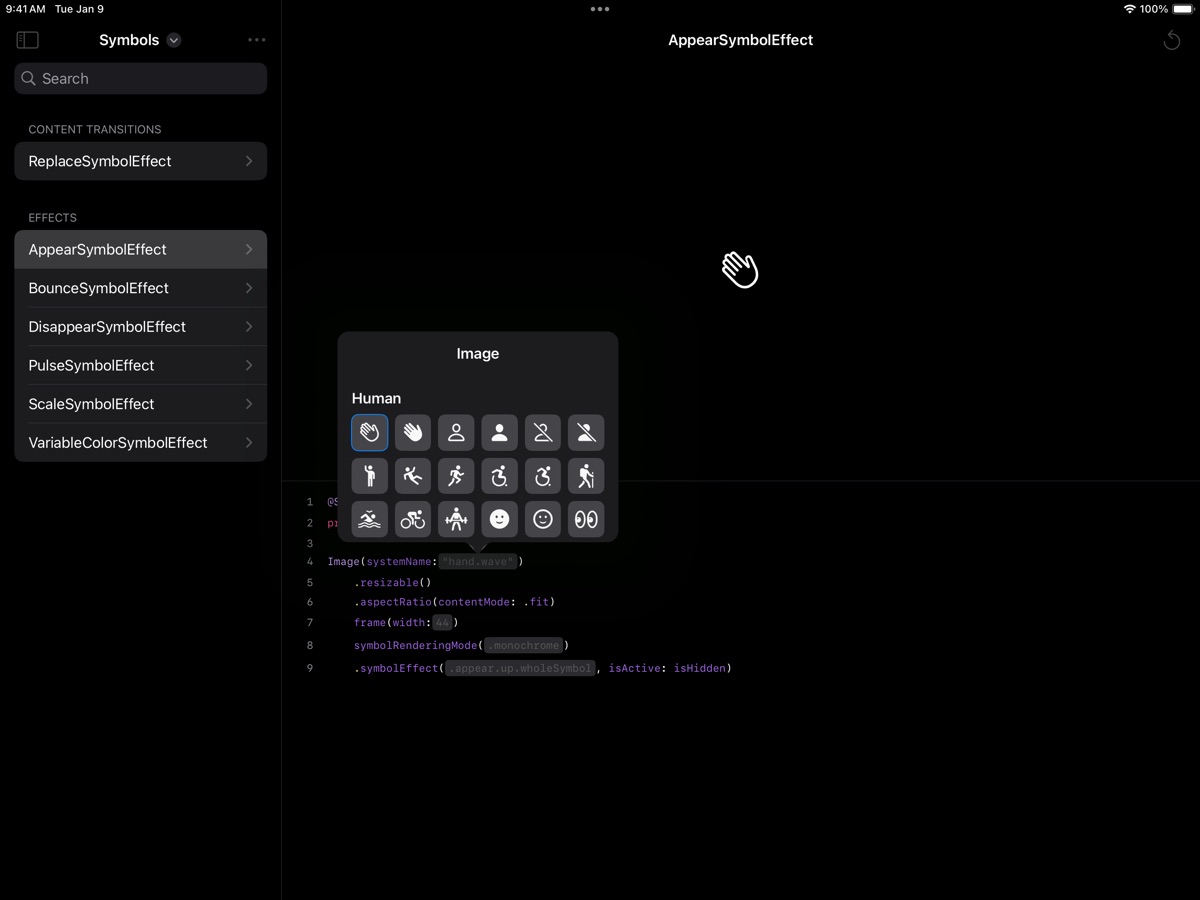Select the swimming figure symbol

[369, 519]
